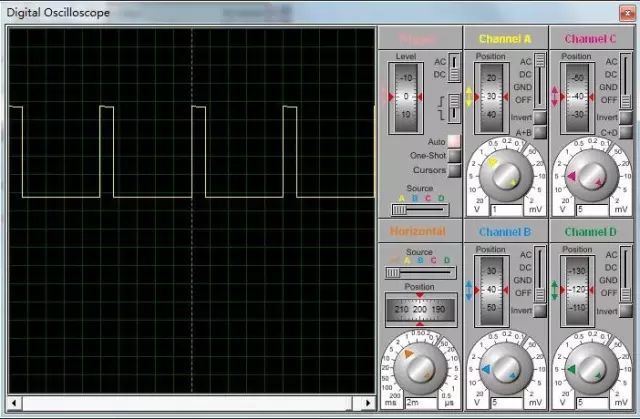640x419 pixels.
Task: Click the Channel A yellow position arrow
Action: point(468,97)
